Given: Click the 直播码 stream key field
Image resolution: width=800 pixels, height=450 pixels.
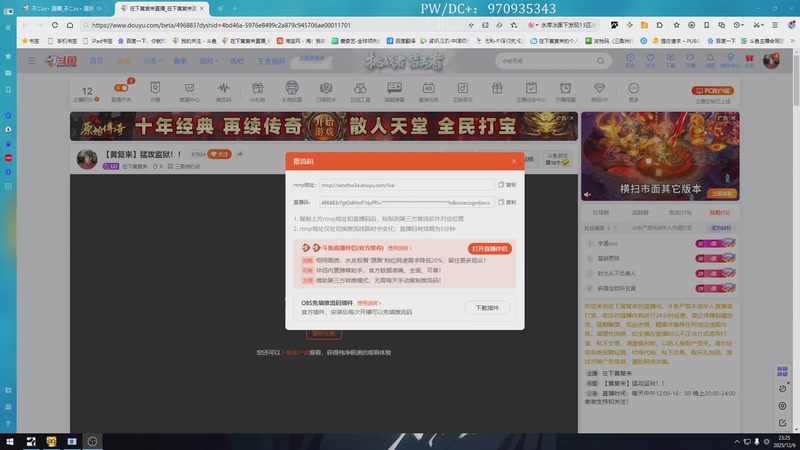Looking at the screenshot, I should 407,203.
